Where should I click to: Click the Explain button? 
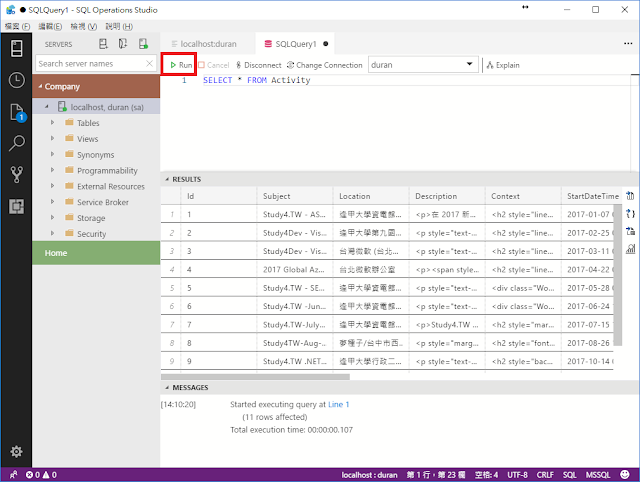tap(503, 65)
